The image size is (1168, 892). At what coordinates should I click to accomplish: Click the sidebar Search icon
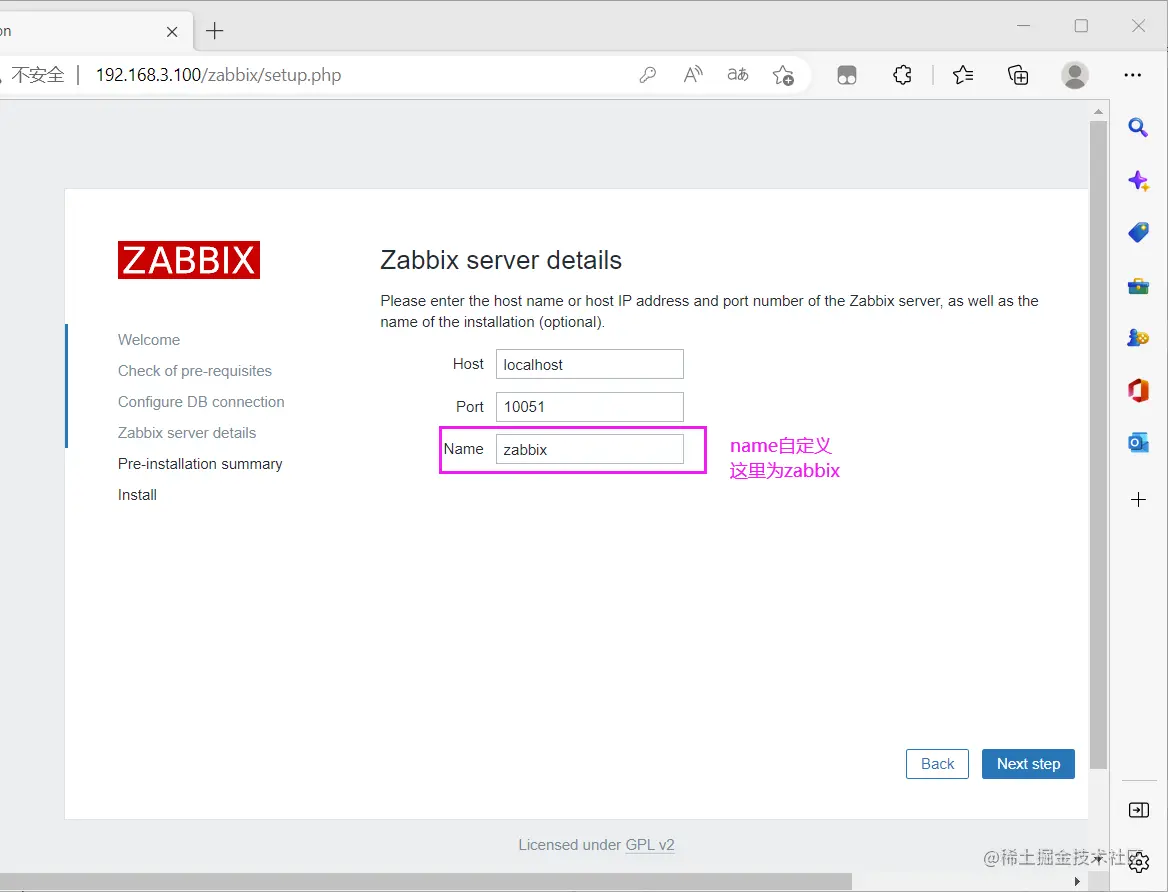1137,127
